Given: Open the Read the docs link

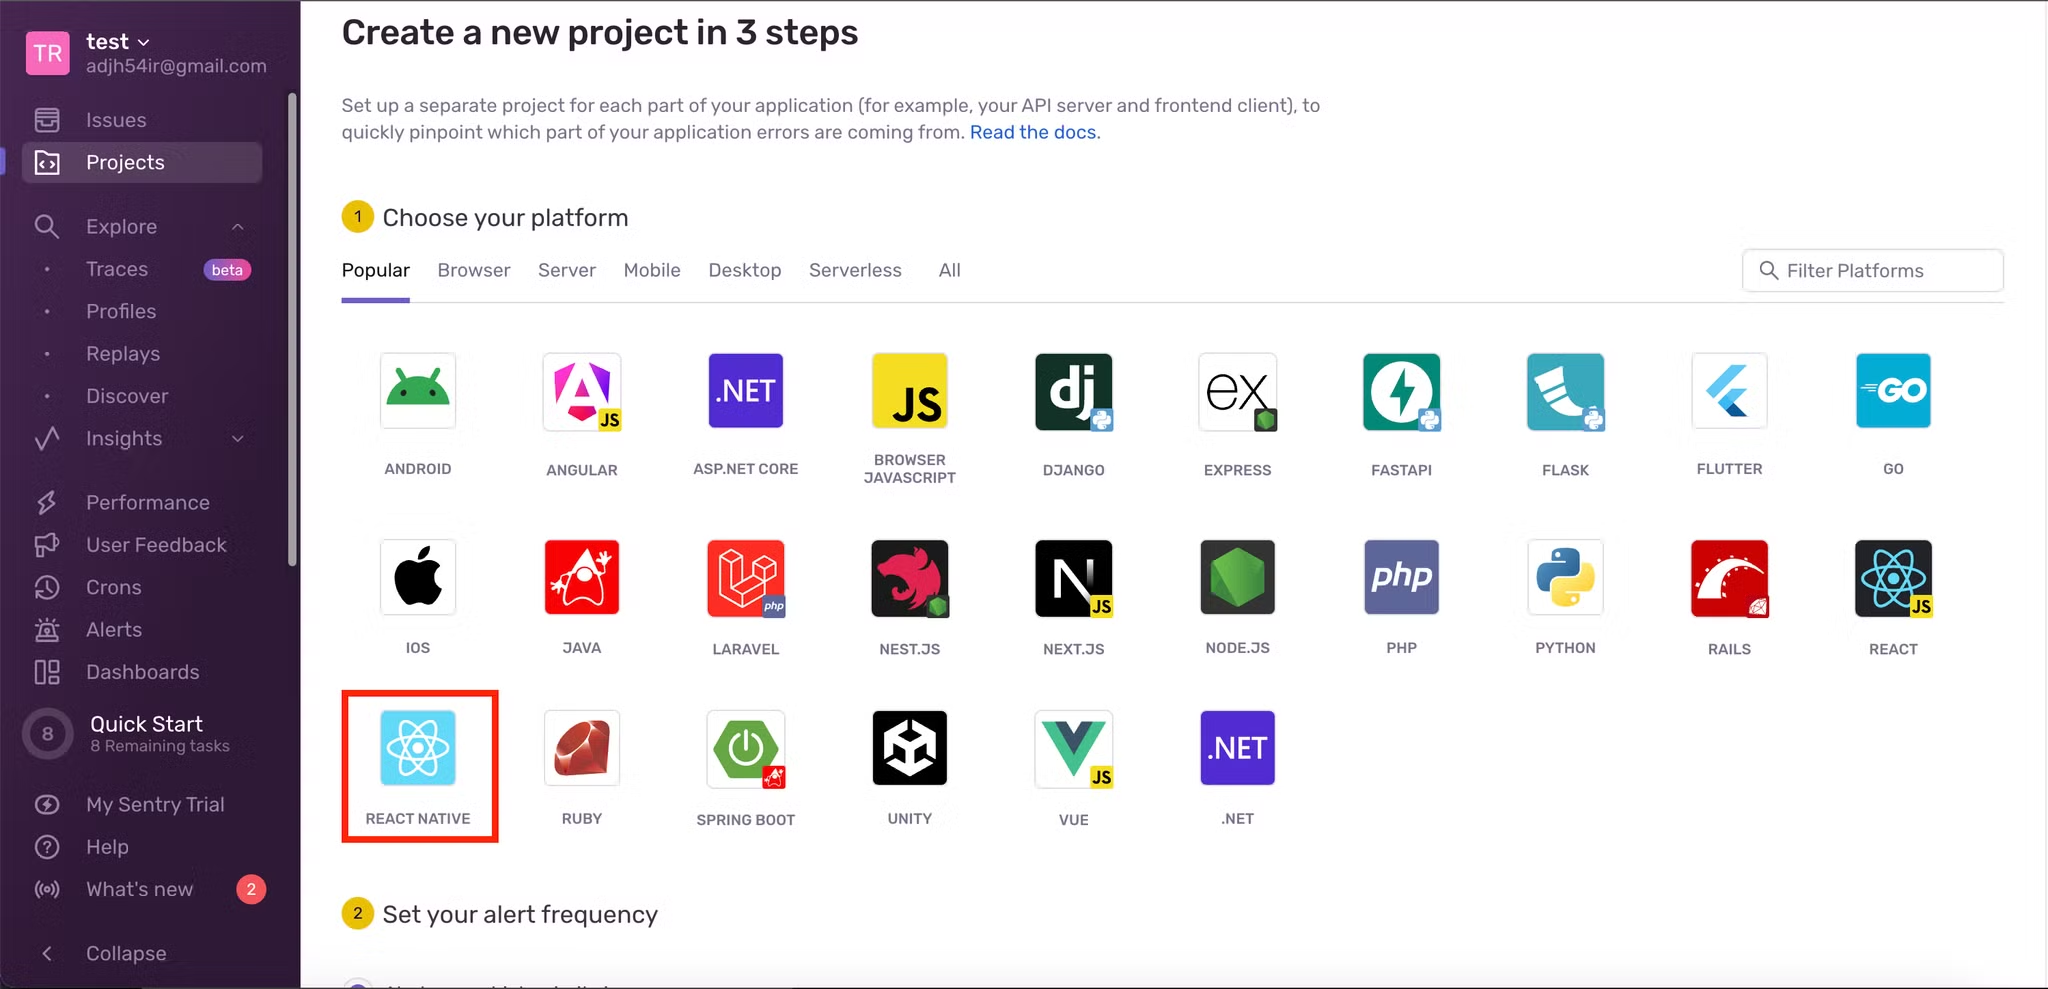Looking at the screenshot, I should (x=1033, y=132).
